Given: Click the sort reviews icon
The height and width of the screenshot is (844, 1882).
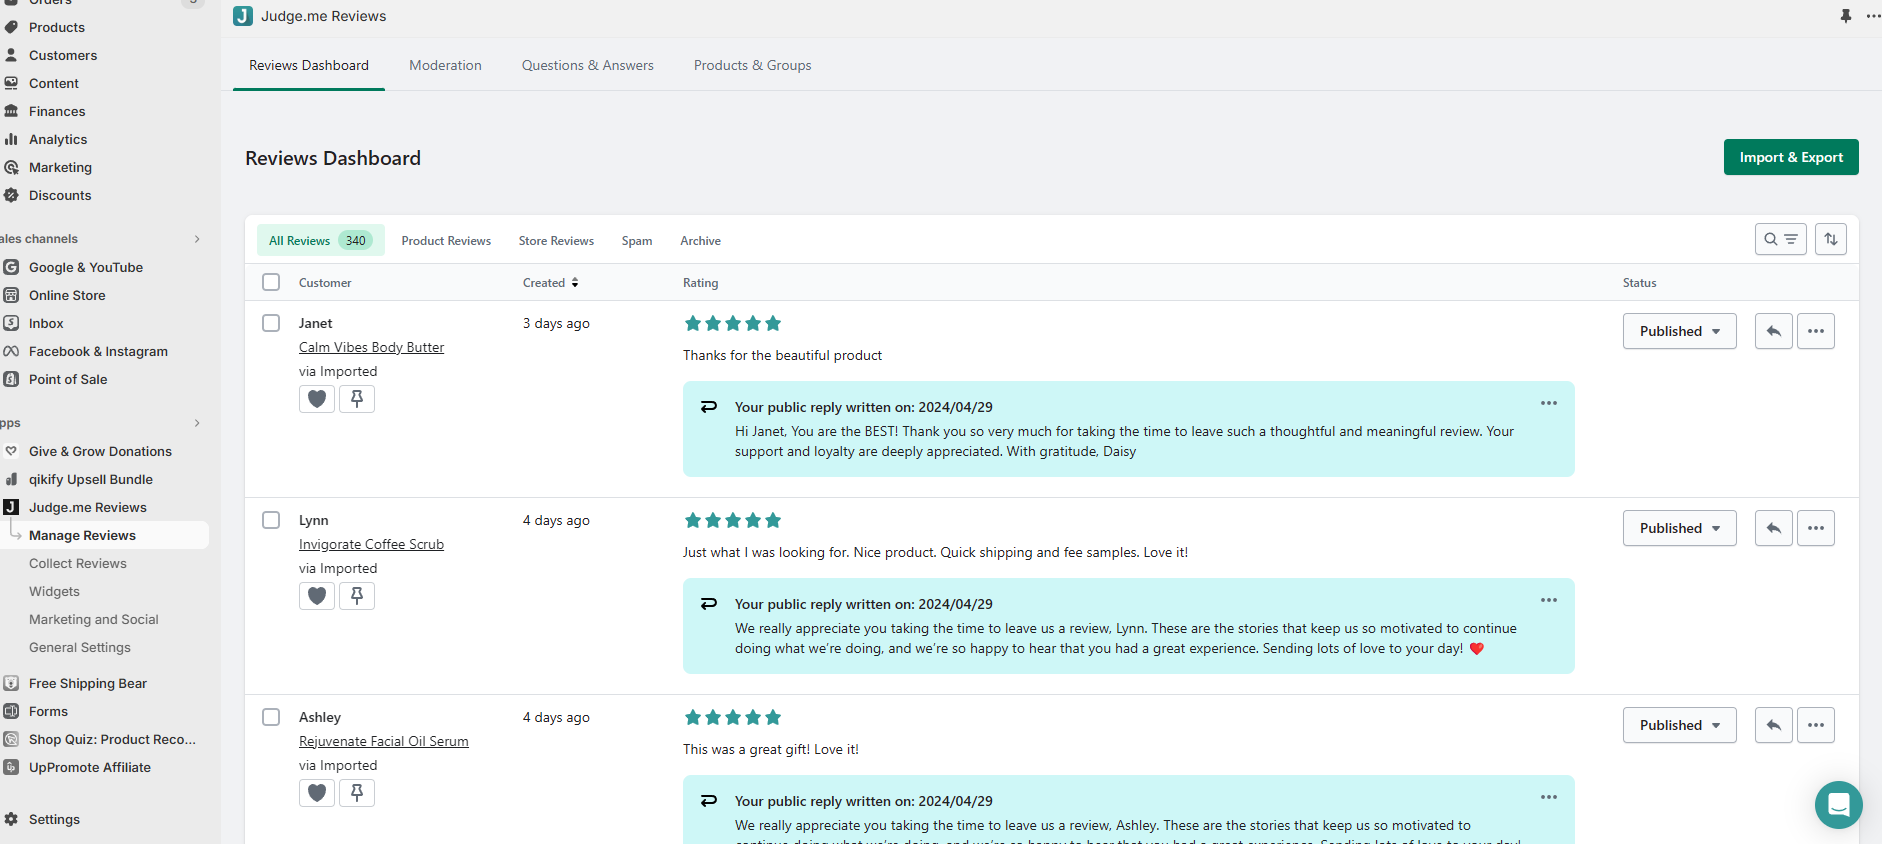Looking at the screenshot, I should coord(1831,239).
